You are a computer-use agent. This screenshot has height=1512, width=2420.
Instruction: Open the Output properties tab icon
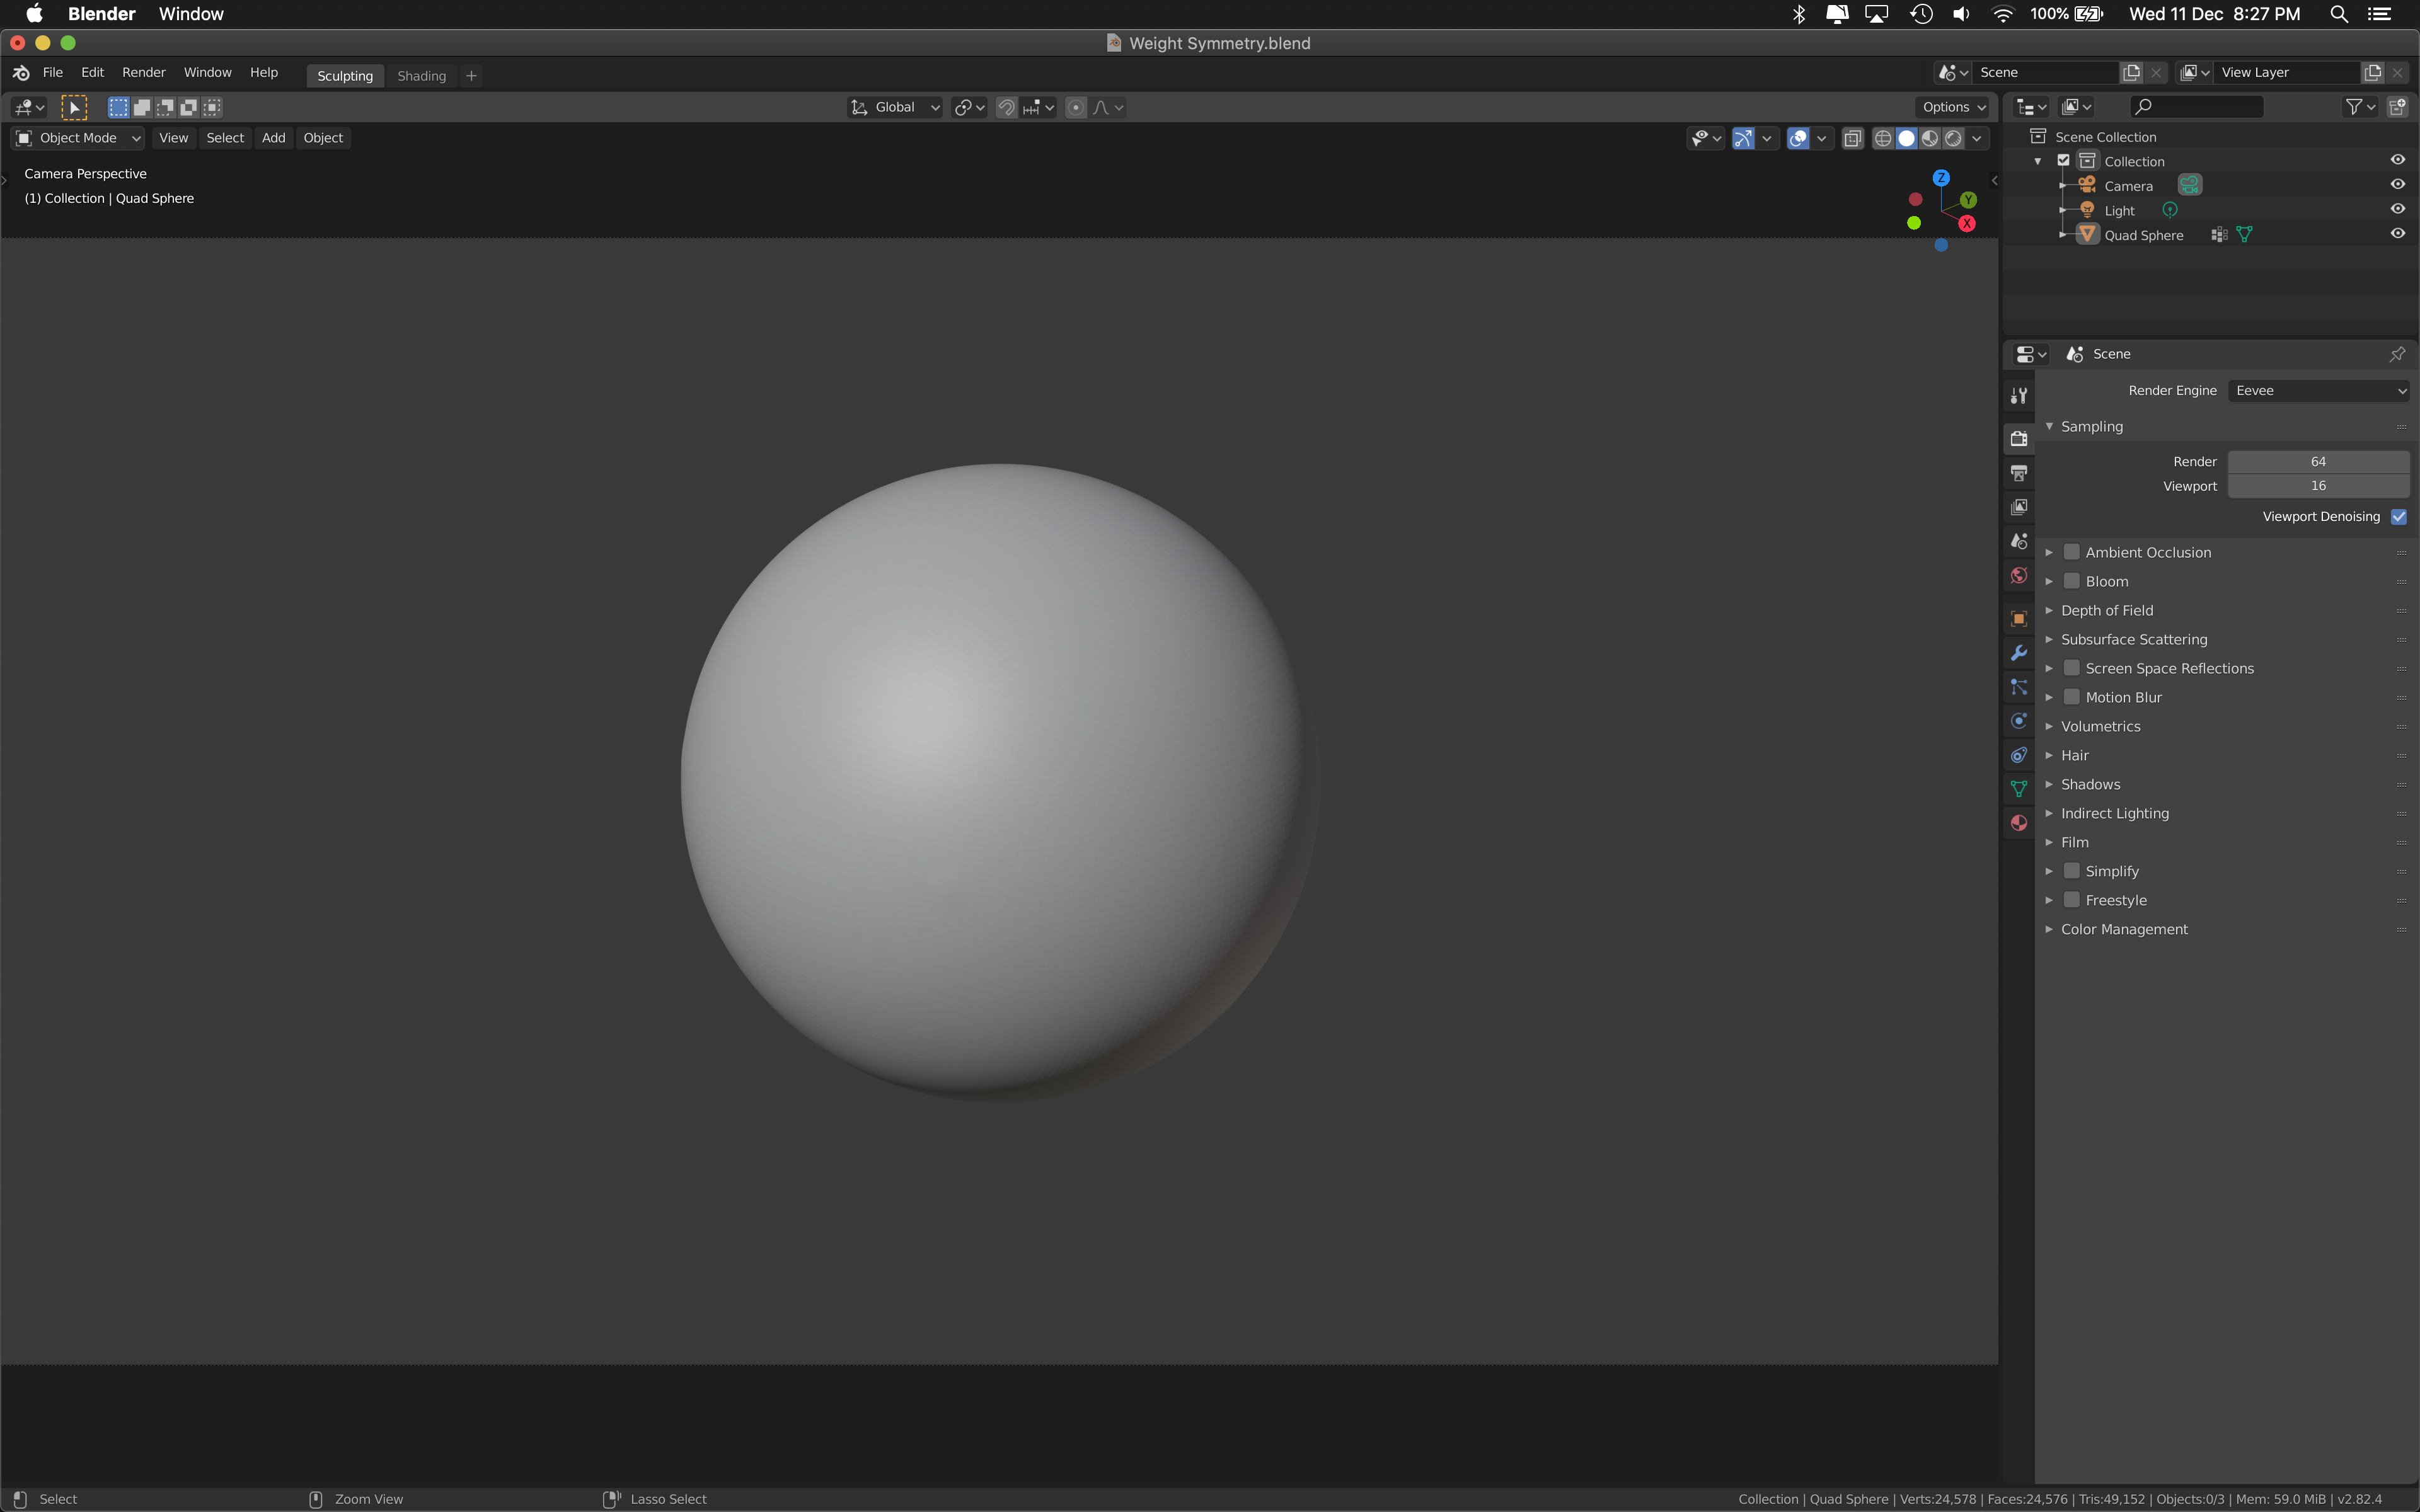click(x=2019, y=473)
